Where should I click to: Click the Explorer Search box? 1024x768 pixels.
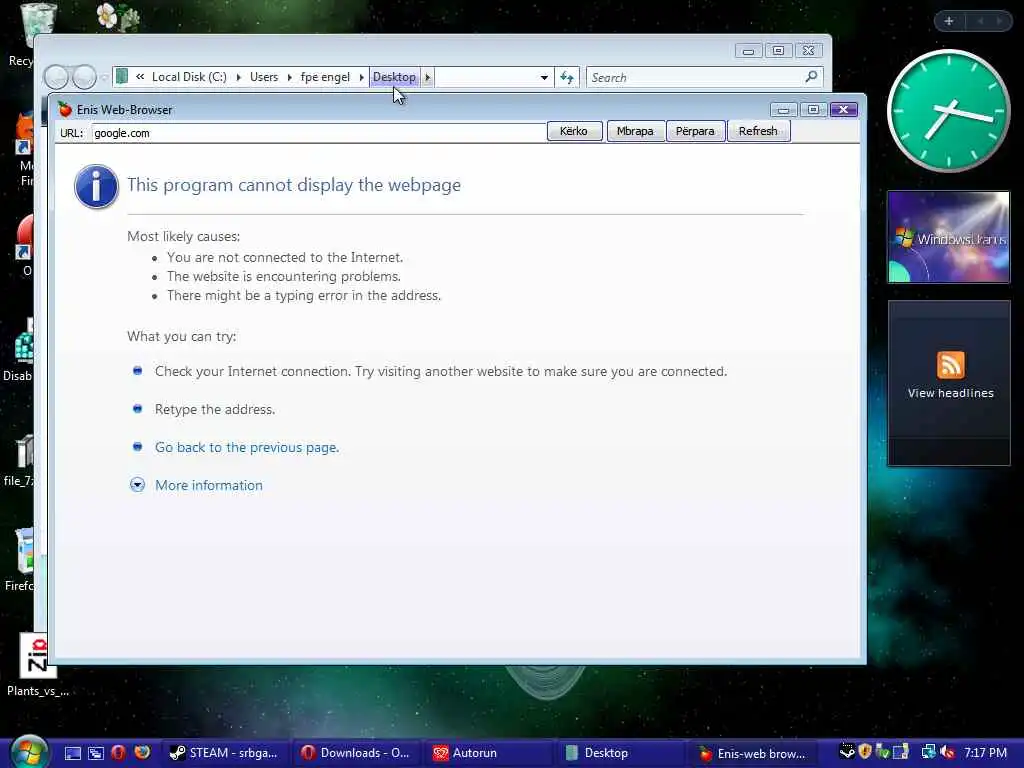(x=695, y=78)
